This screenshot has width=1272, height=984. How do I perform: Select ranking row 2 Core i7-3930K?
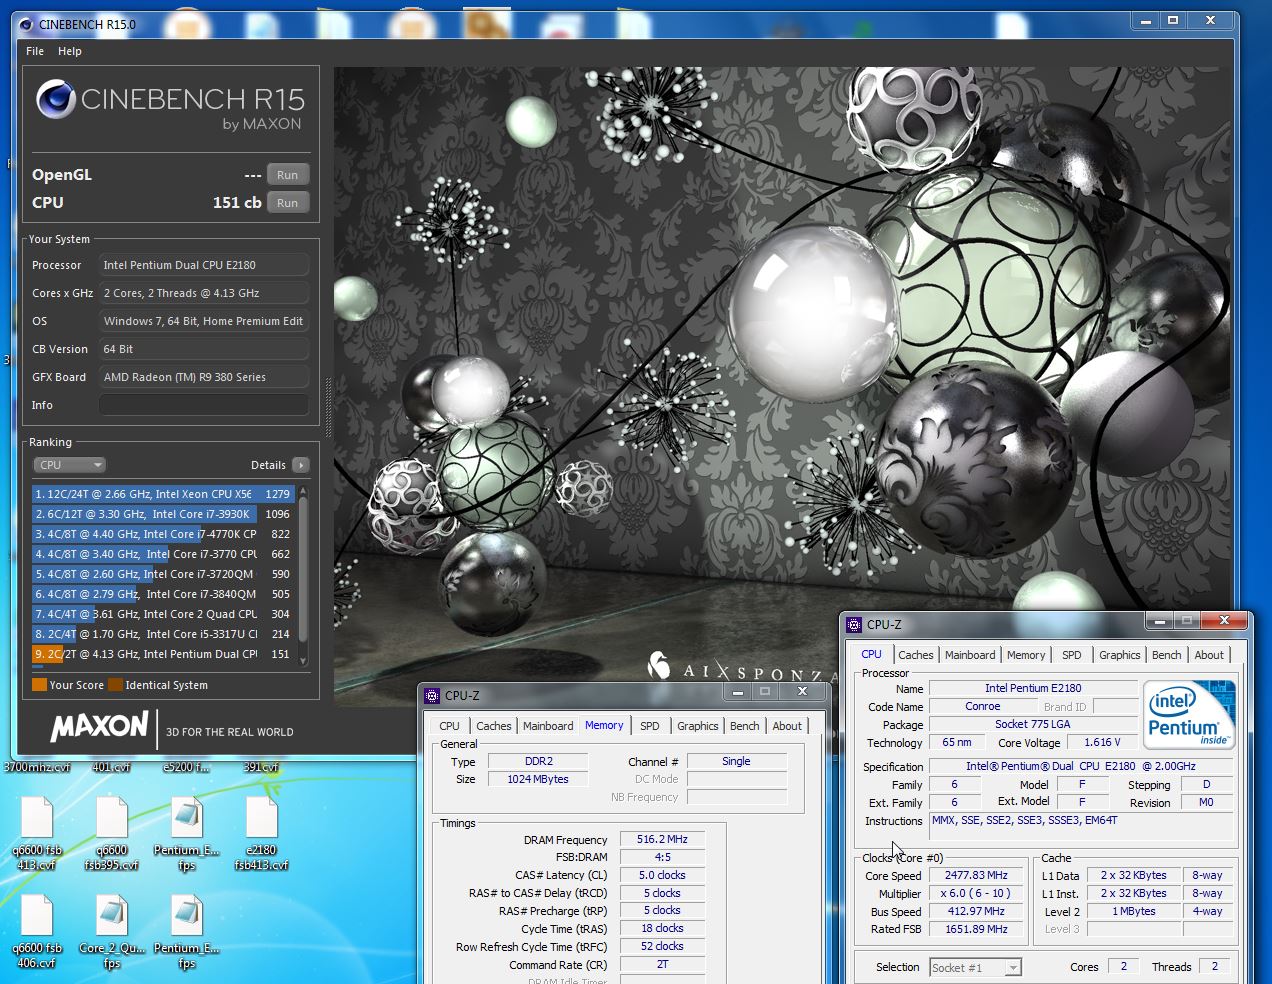163,514
